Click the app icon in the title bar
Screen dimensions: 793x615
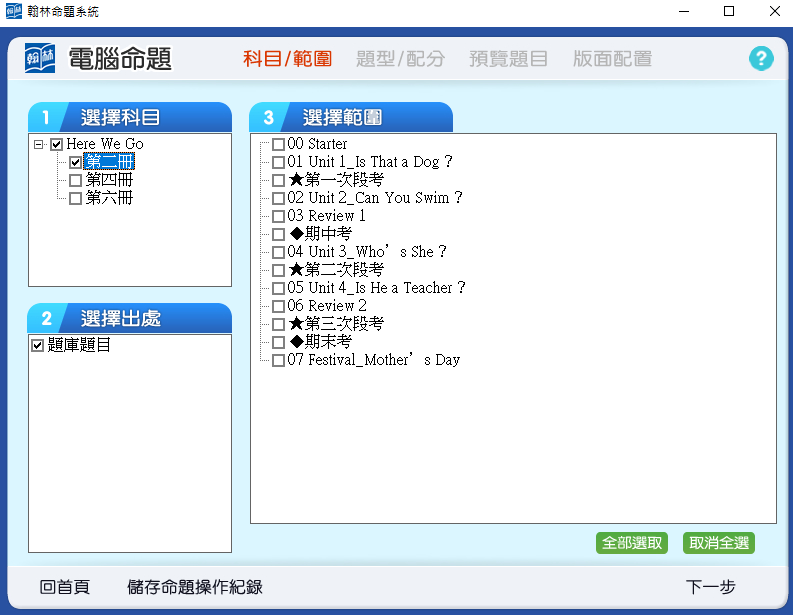coord(14,11)
